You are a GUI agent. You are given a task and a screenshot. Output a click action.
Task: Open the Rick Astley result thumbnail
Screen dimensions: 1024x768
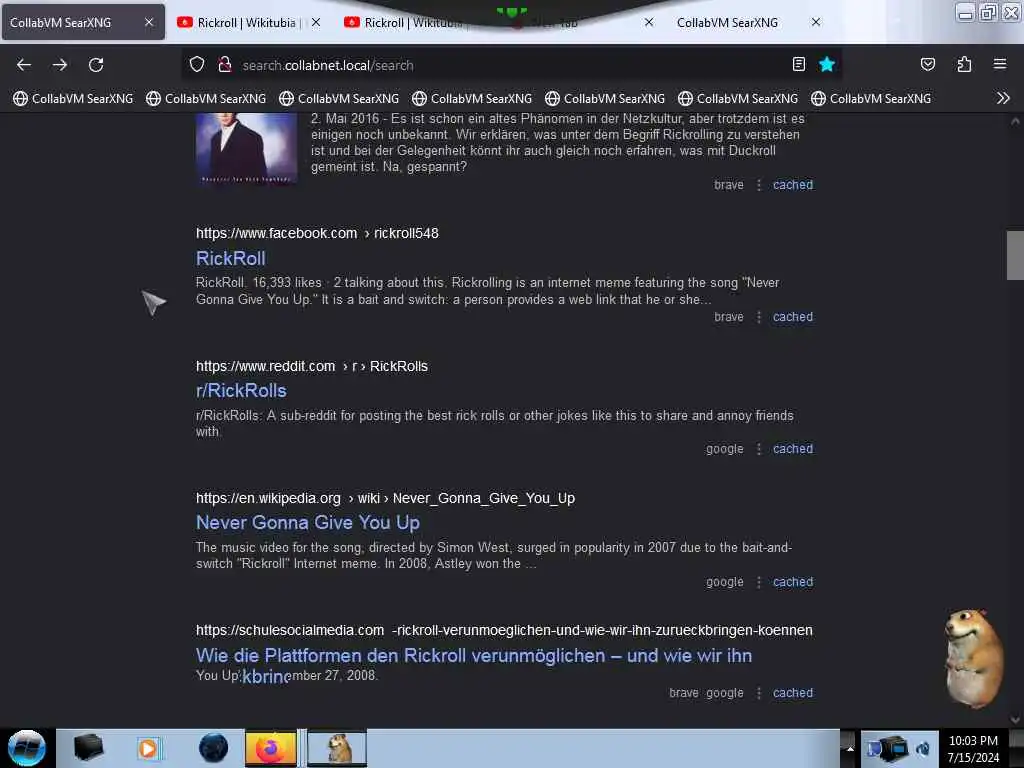(246, 149)
